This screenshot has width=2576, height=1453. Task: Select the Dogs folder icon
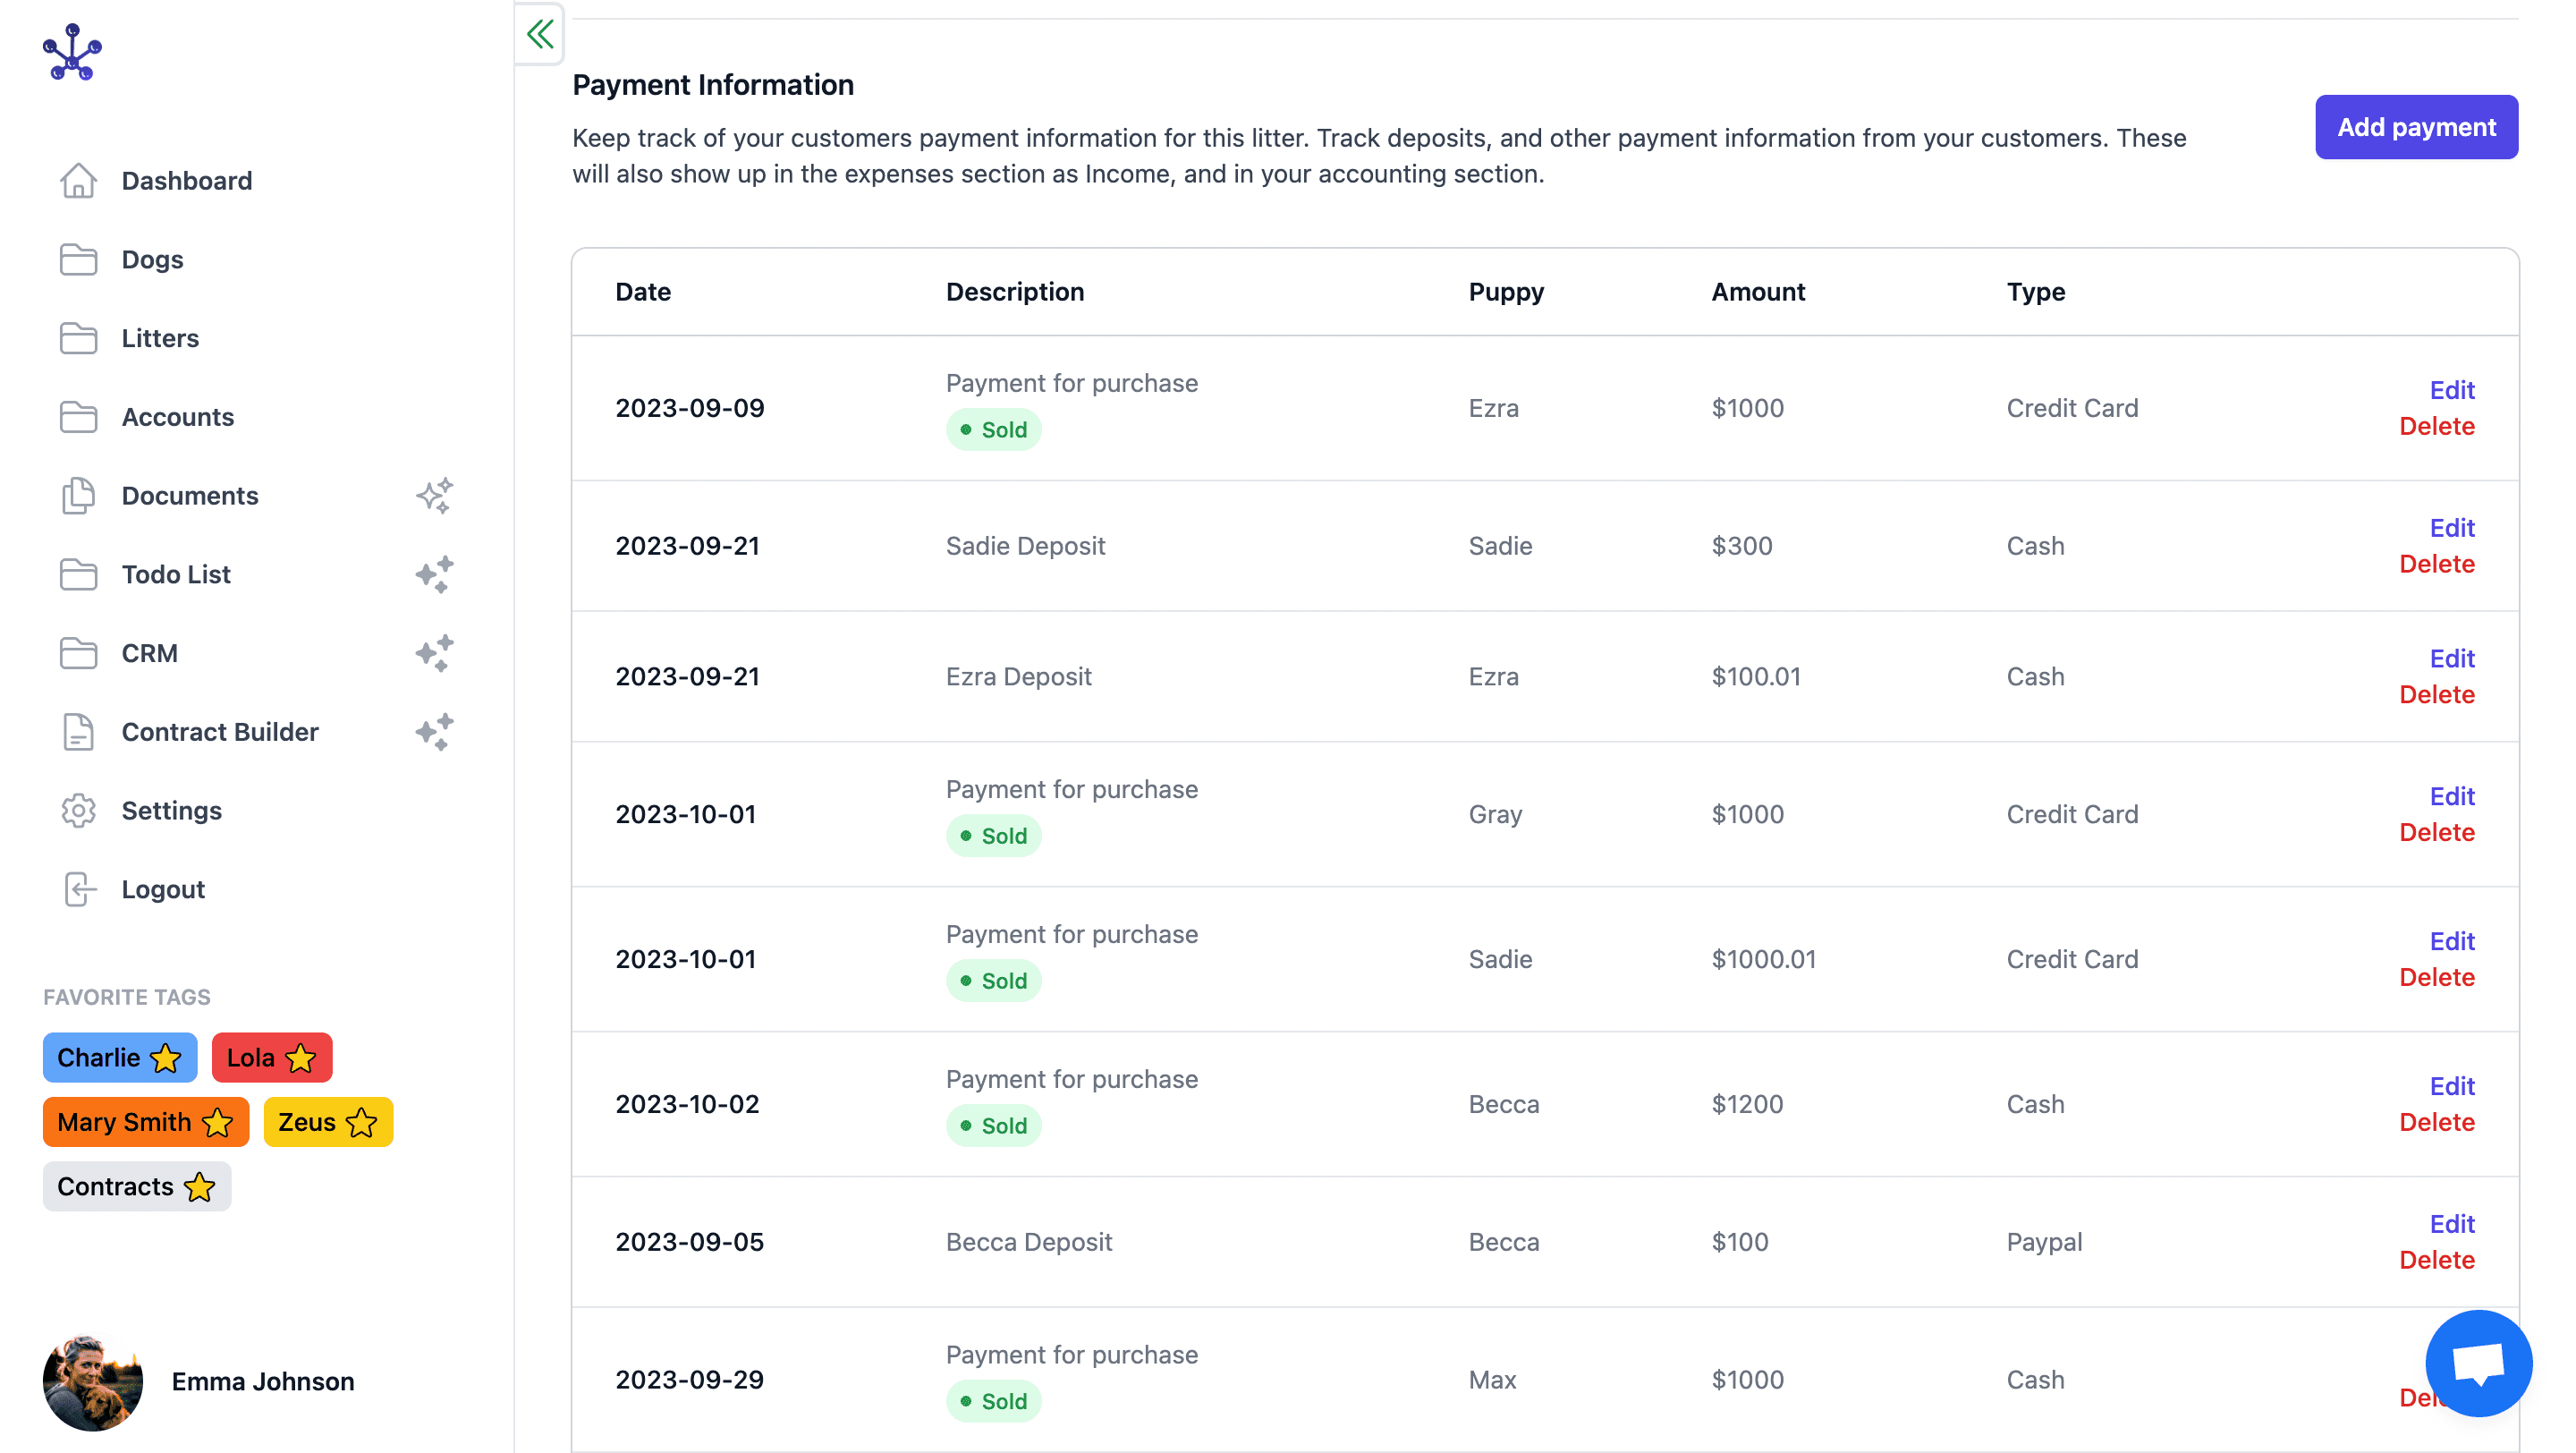(79, 259)
